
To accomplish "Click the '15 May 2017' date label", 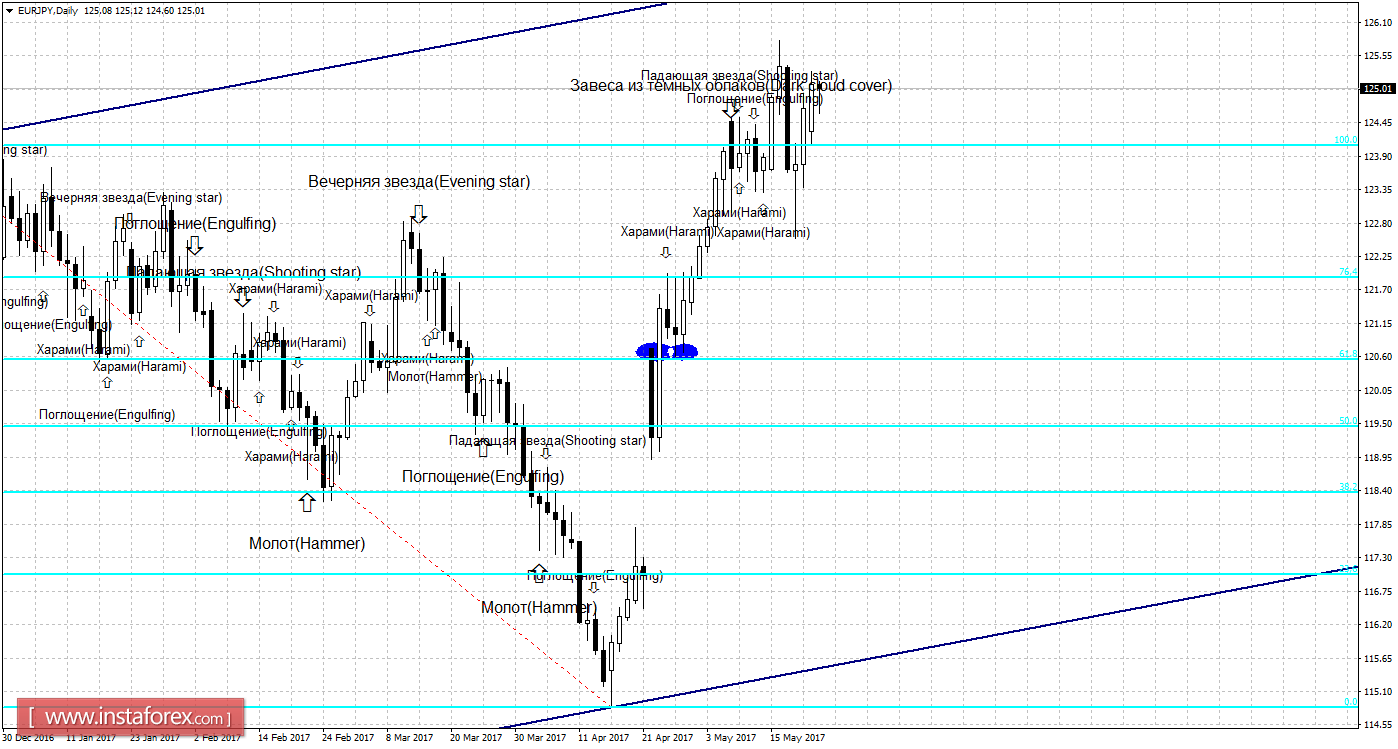I will (x=796, y=738).
